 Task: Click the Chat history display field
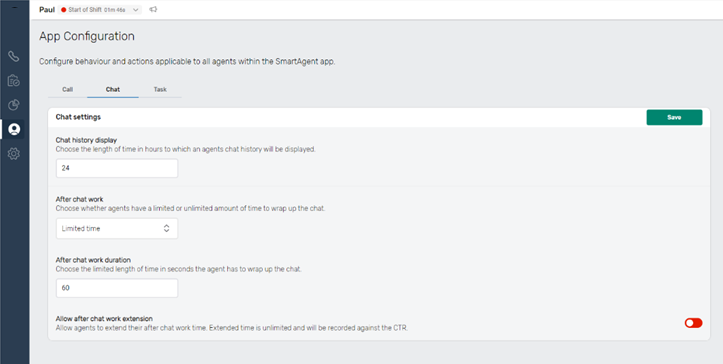coord(117,168)
